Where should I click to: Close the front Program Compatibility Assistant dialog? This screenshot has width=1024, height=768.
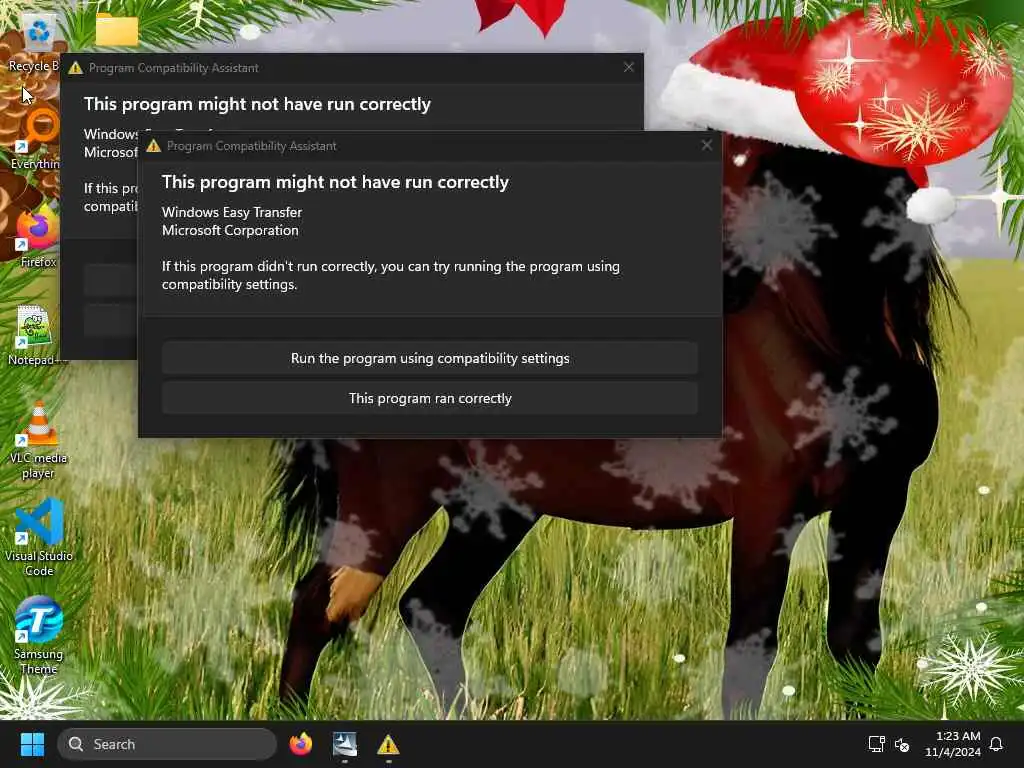pyautogui.click(x=707, y=145)
